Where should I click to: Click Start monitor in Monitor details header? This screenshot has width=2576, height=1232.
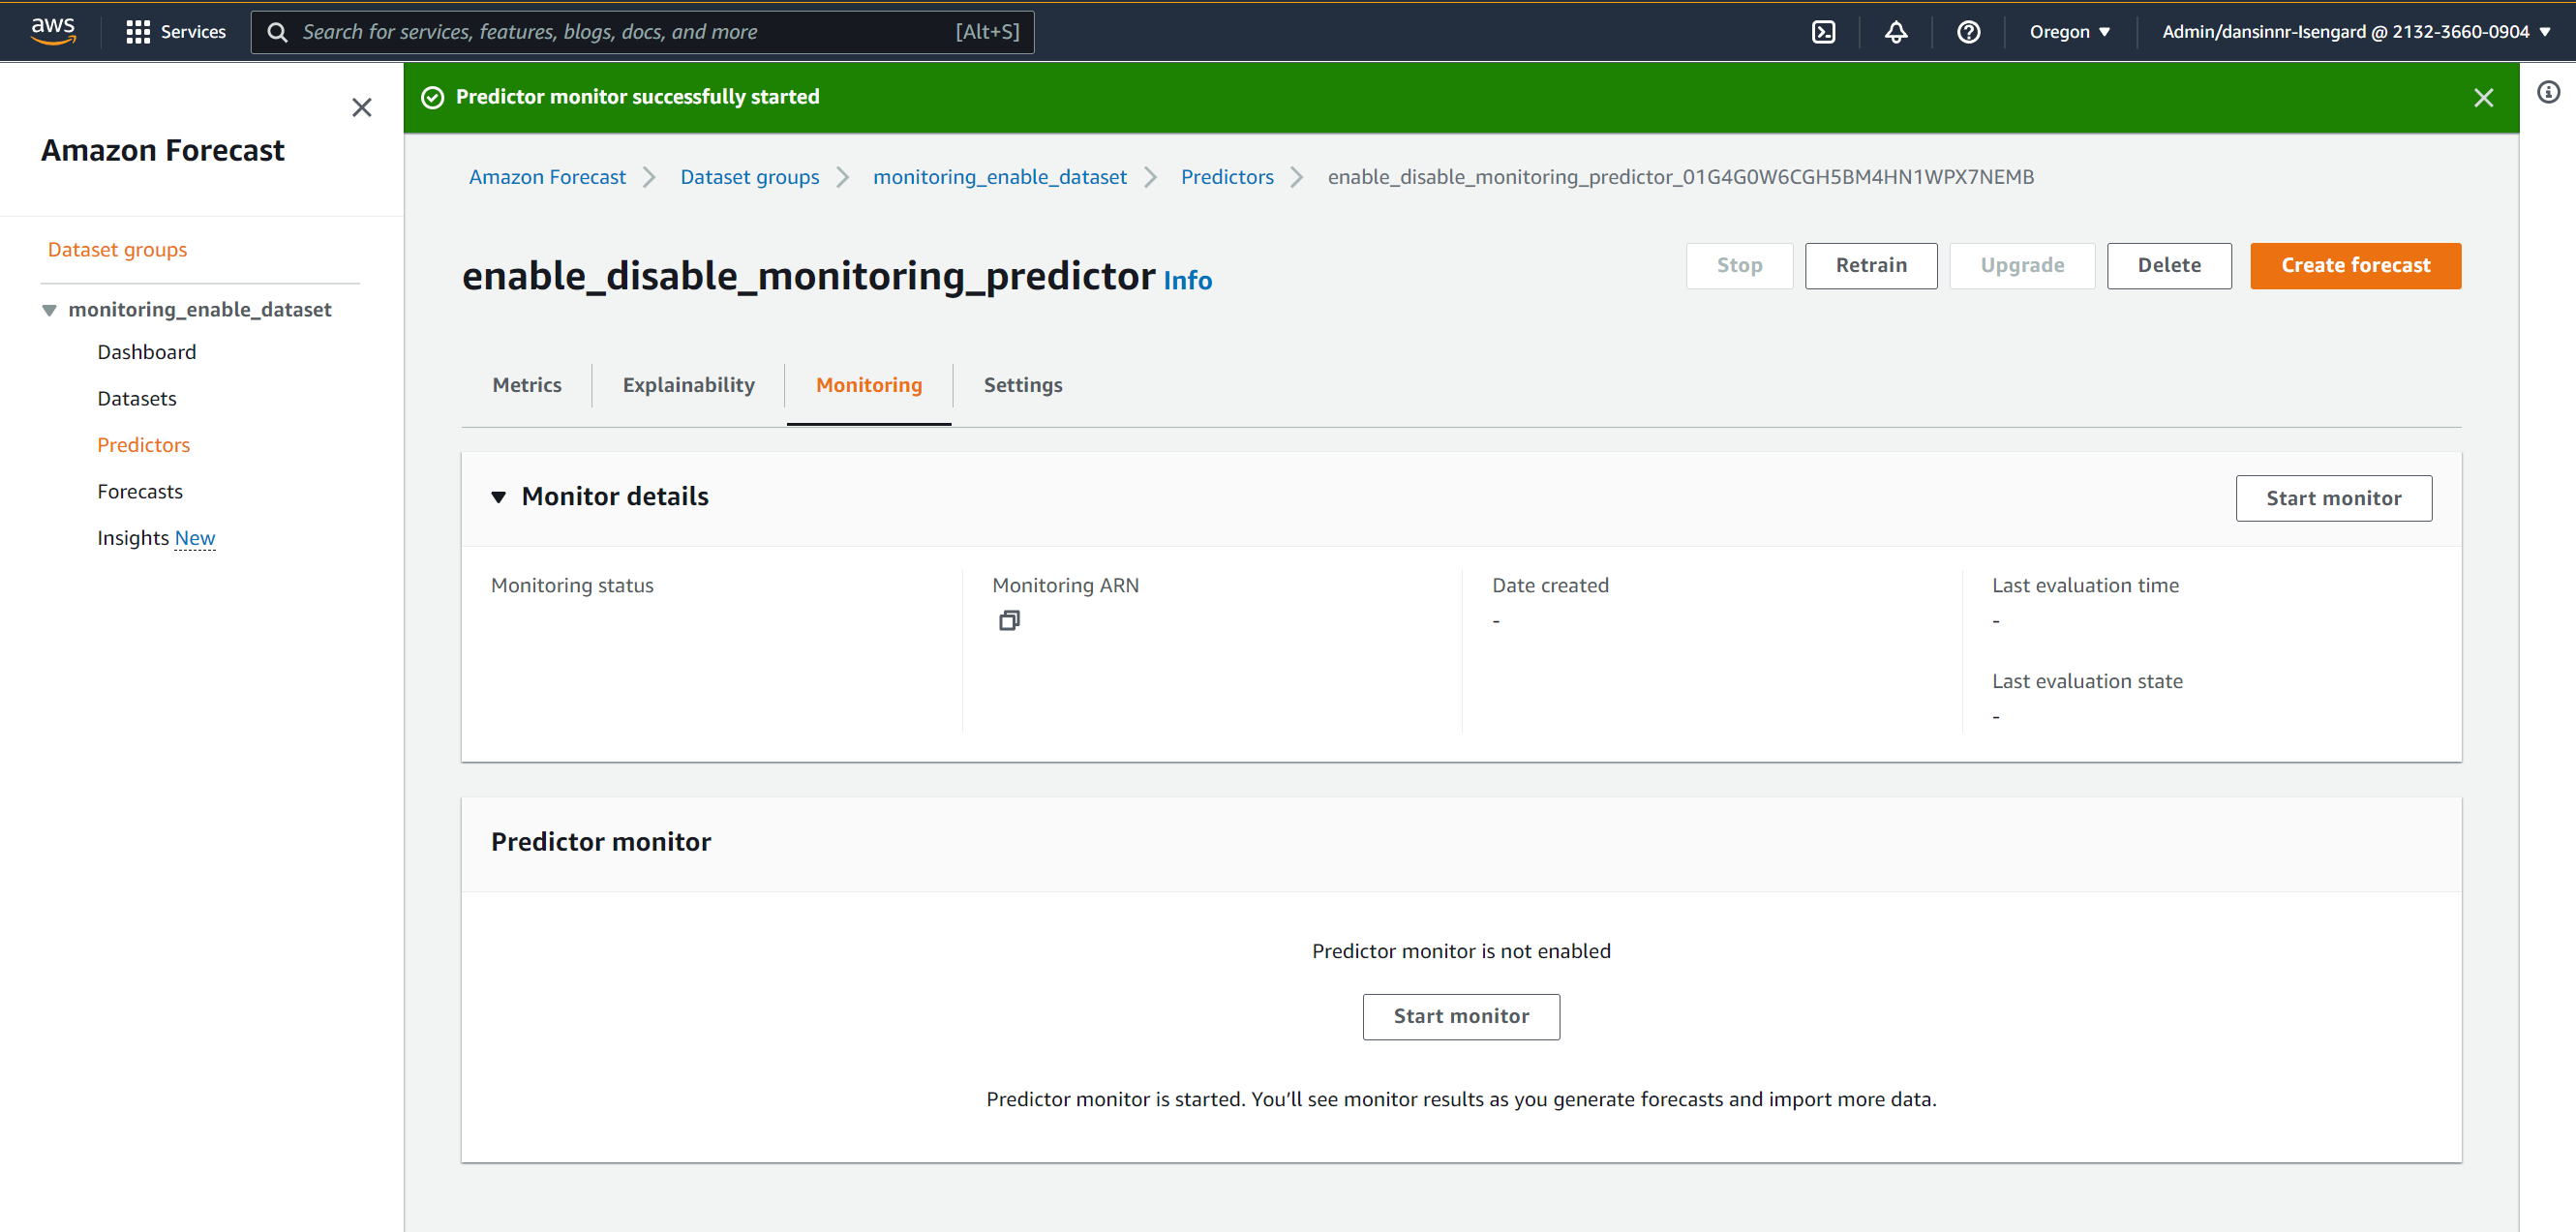tap(2333, 498)
